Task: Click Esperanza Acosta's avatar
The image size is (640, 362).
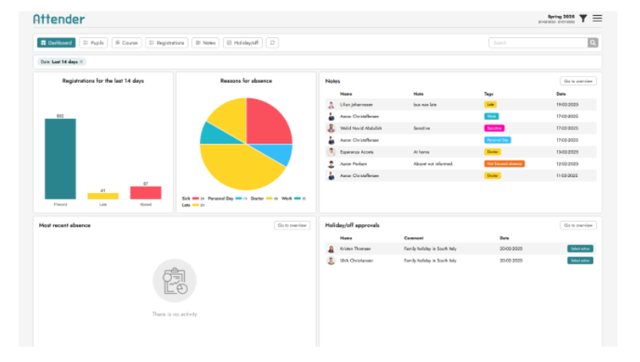Action: click(x=331, y=152)
